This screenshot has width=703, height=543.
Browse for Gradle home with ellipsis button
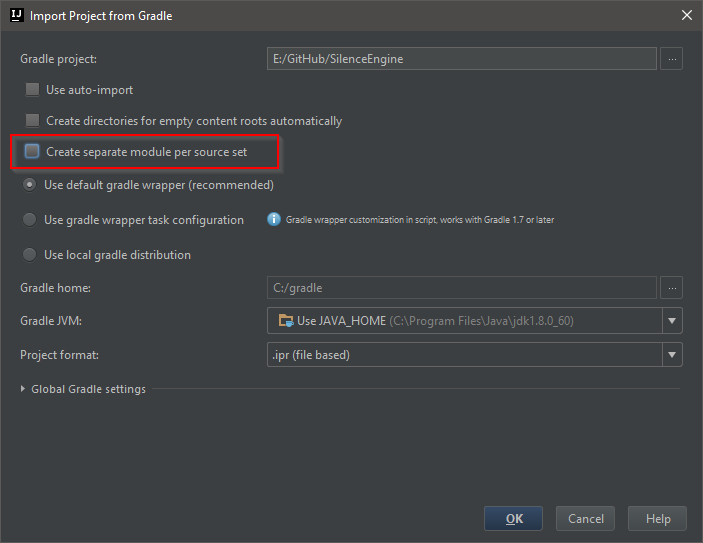(x=672, y=287)
